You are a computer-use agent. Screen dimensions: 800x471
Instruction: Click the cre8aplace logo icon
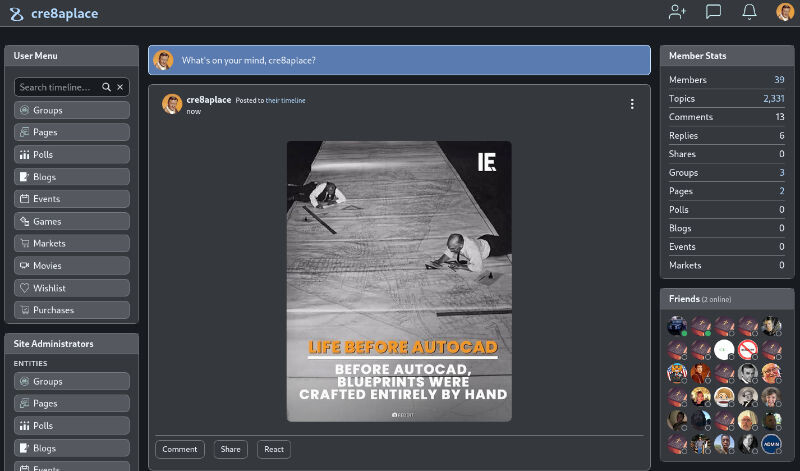click(x=16, y=13)
